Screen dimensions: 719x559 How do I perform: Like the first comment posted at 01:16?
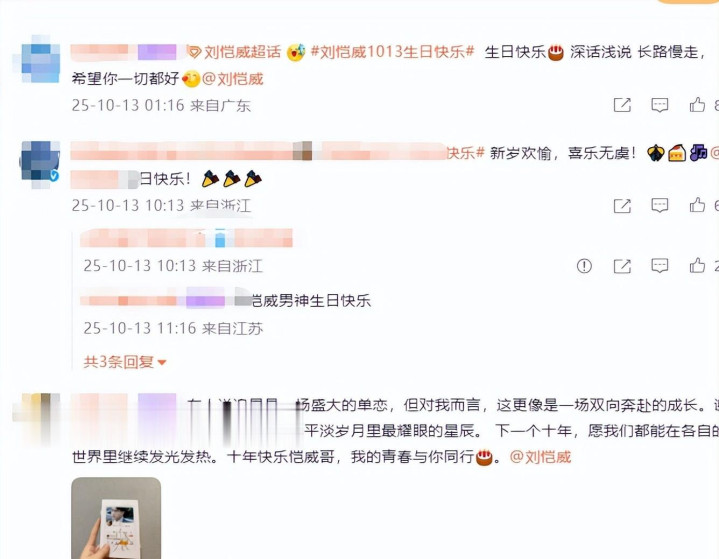[x=697, y=105]
